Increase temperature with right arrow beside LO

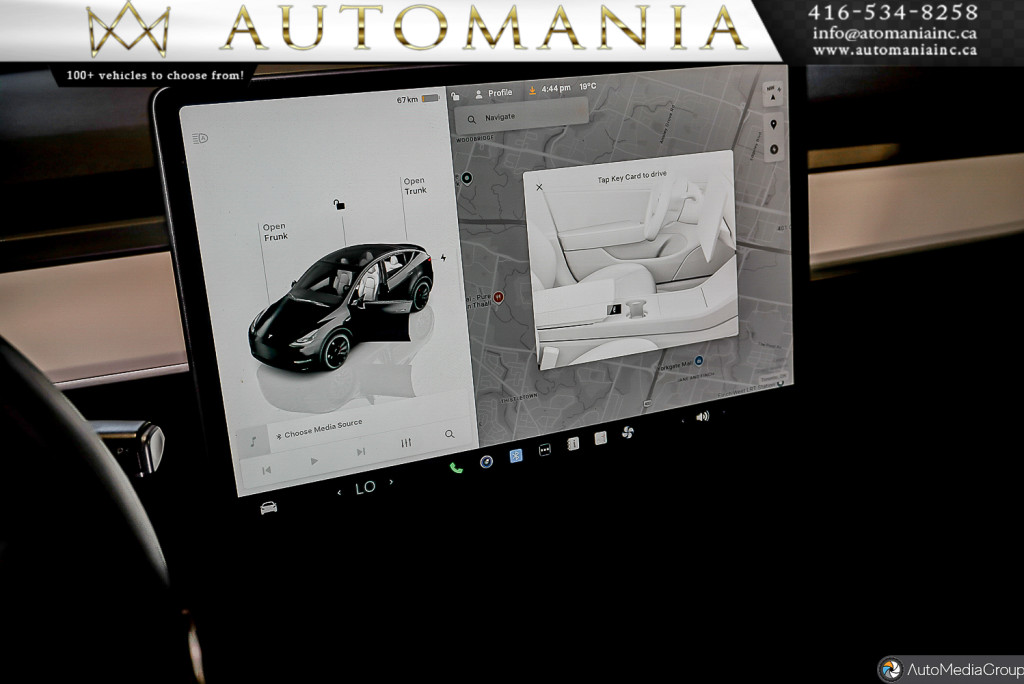tap(391, 482)
